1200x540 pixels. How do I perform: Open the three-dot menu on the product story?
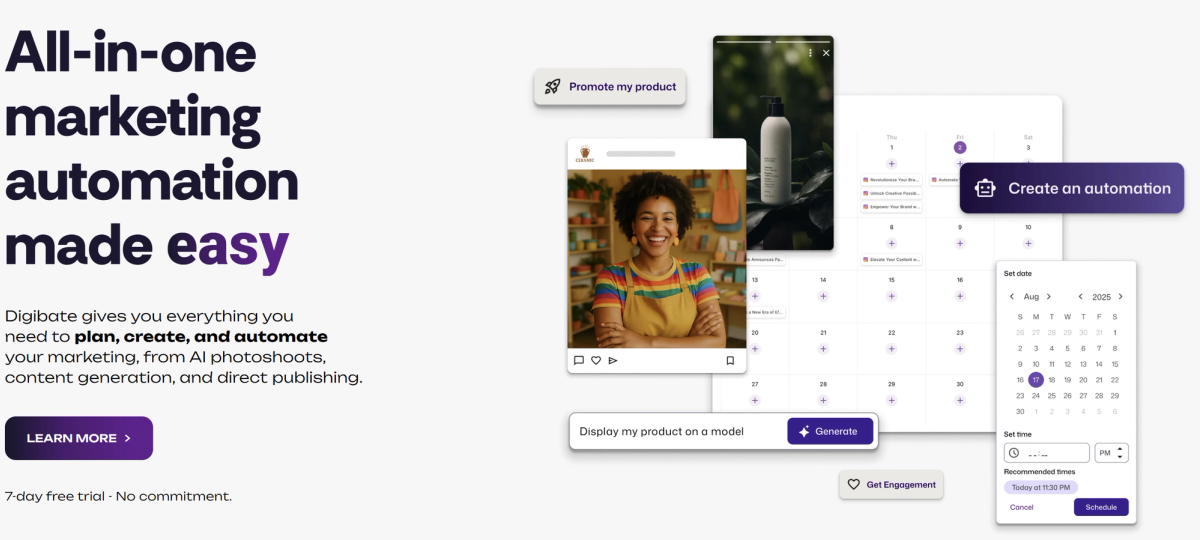point(810,53)
